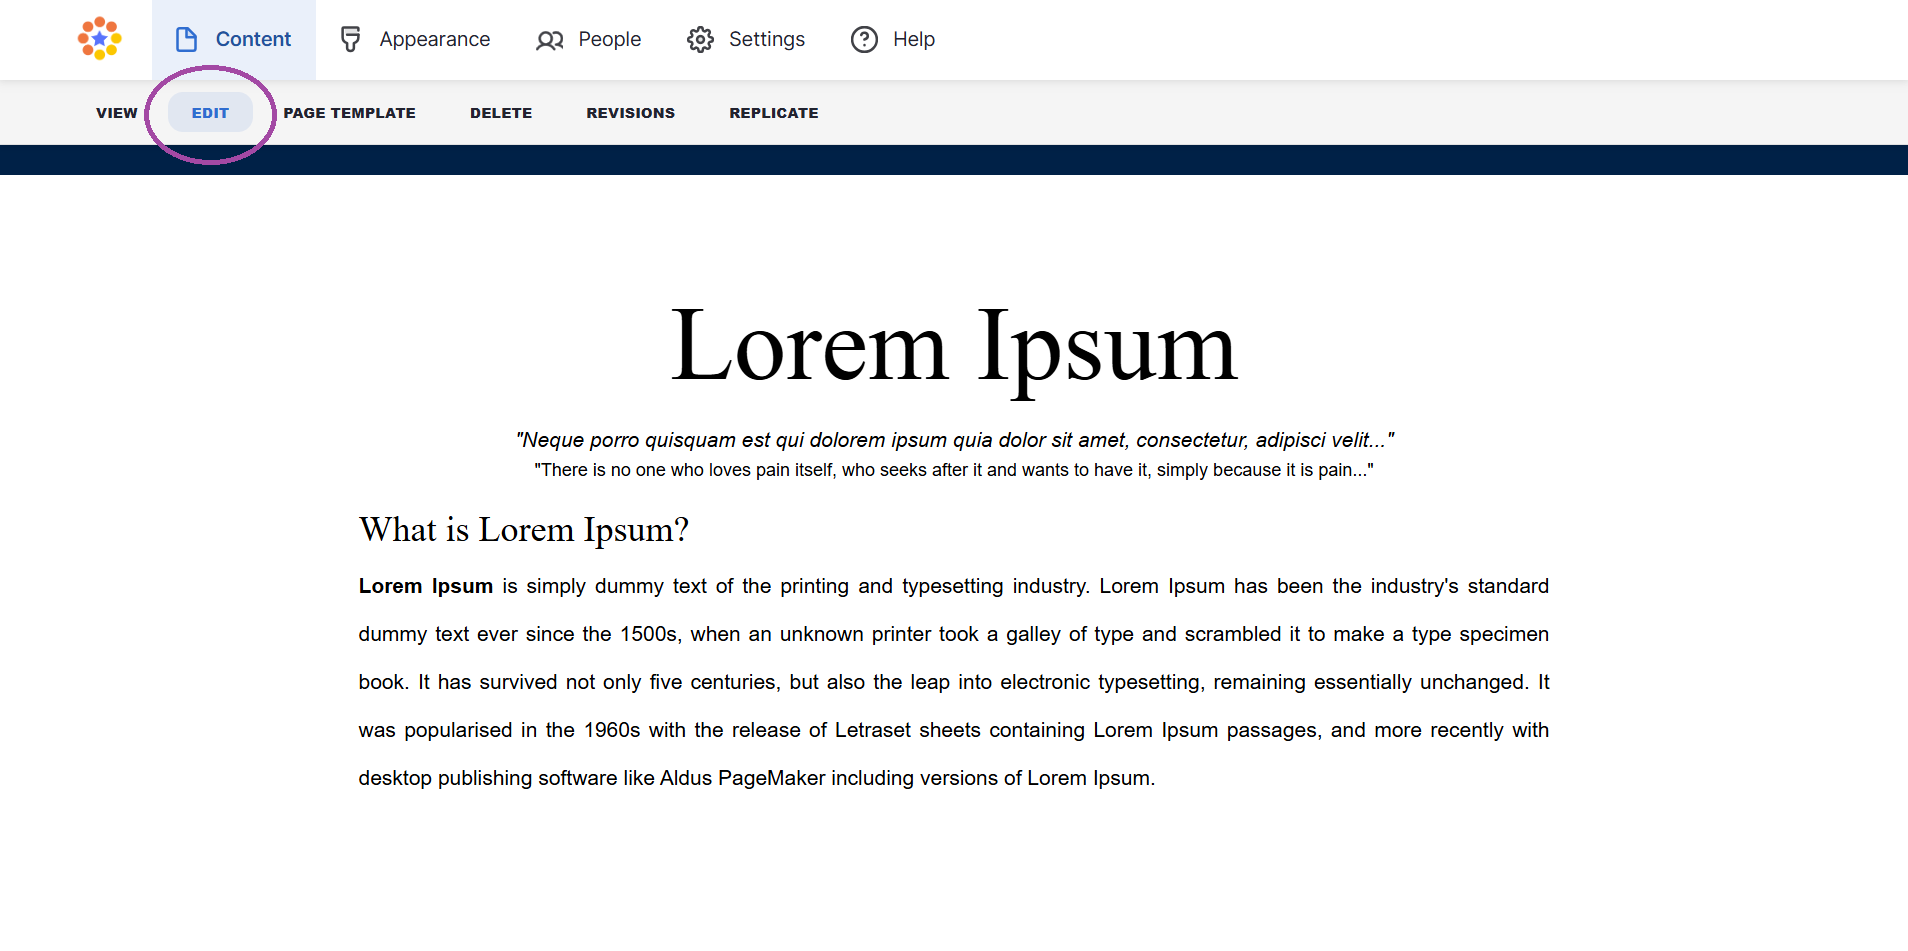Click the Settings gear icon

(702, 39)
